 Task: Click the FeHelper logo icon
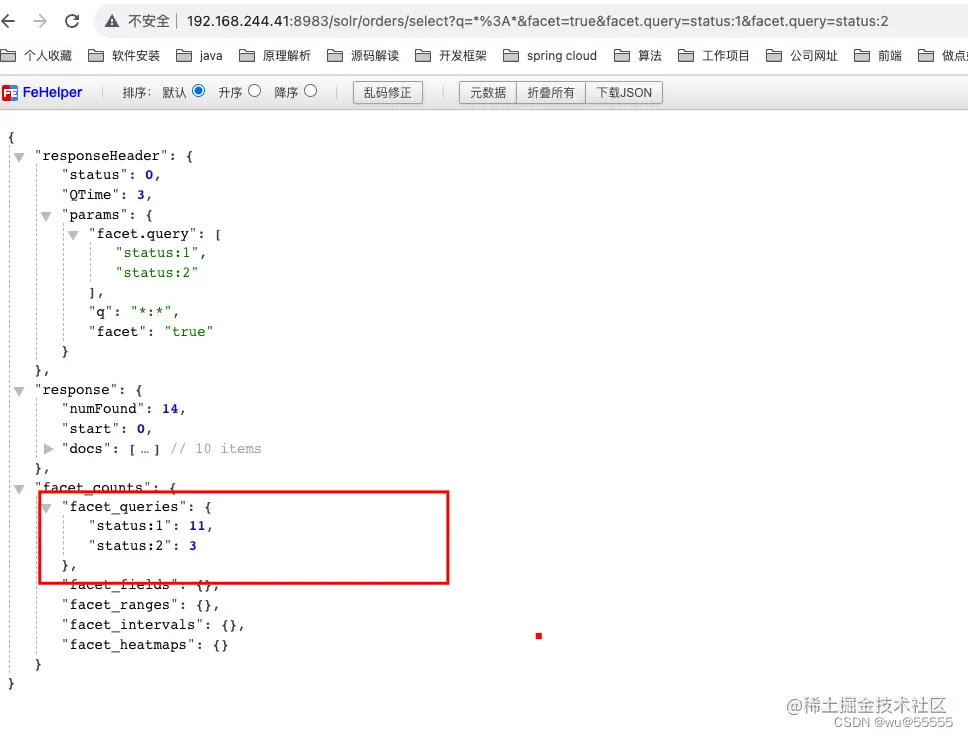point(10,93)
